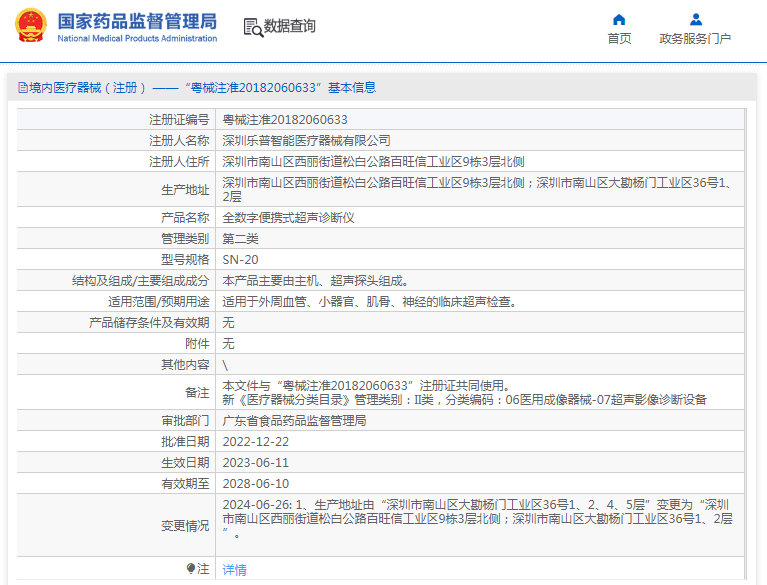Screen dimensions: 767x585
Task: Select registration number value 粤械注准20182060633
Action: [285, 120]
